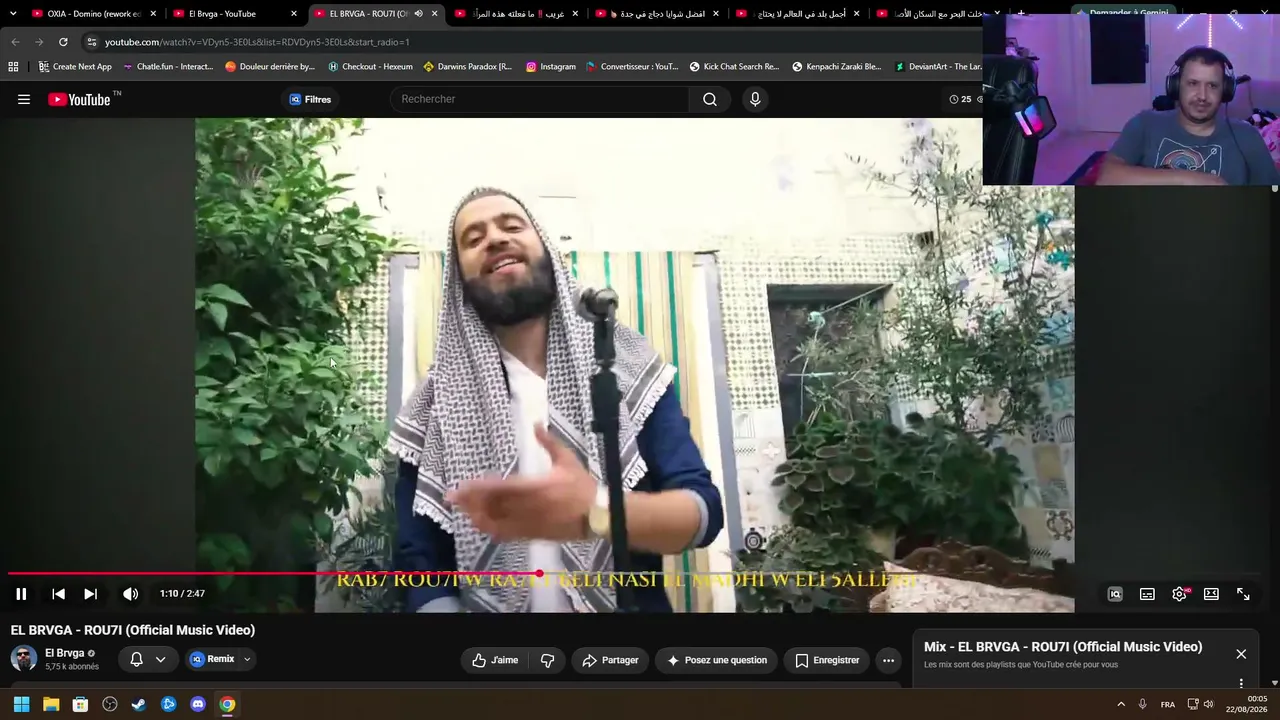Open the Filtres button
Viewport: 1280px width, 720px height.
click(x=310, y=99)
